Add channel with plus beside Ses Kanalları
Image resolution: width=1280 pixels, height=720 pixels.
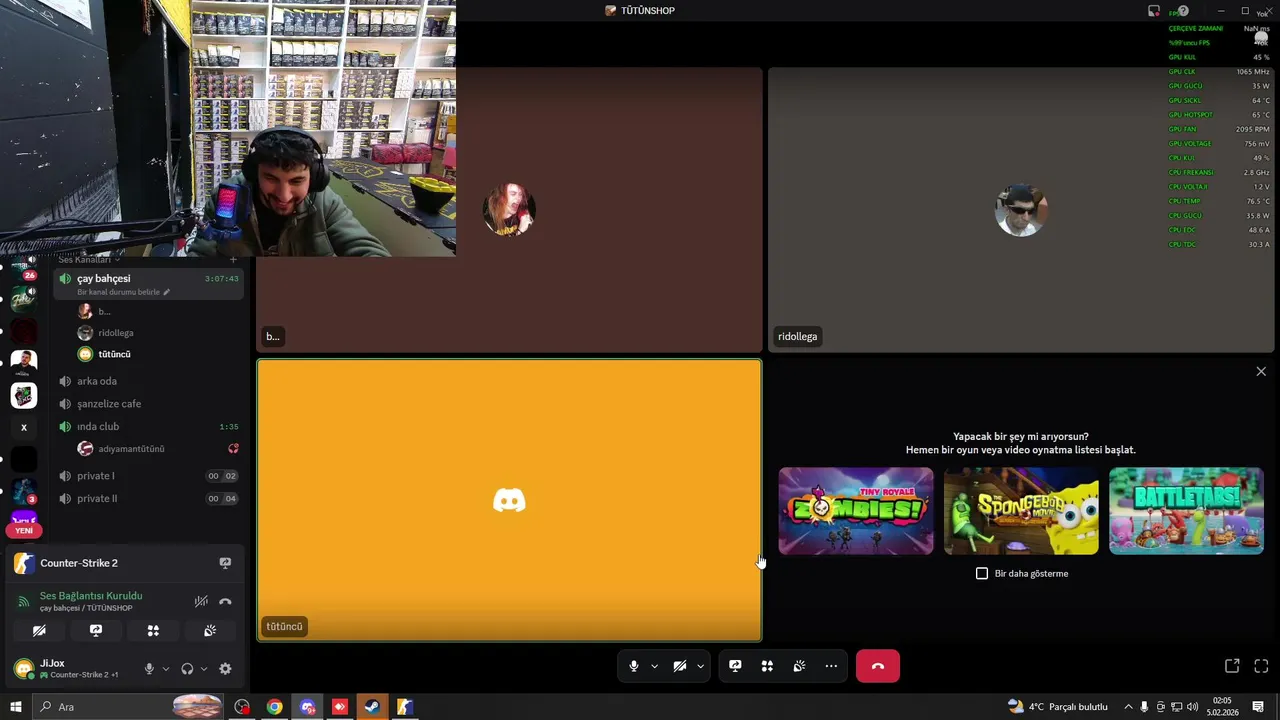[233, 260]
